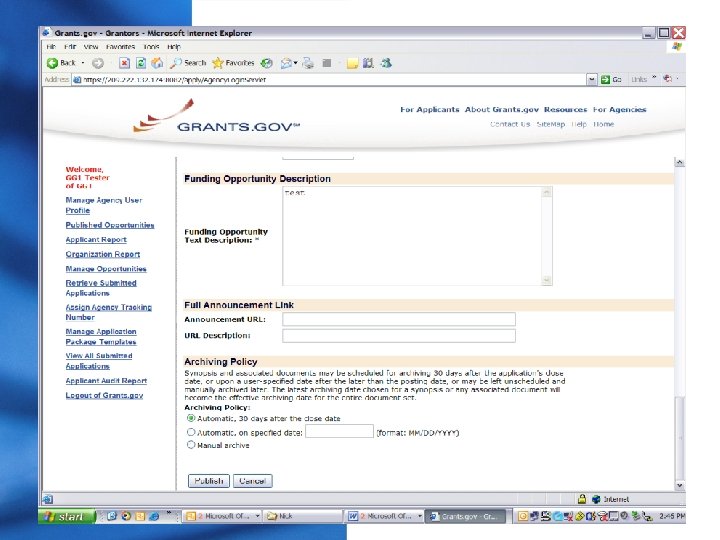Open the Mail icon dropdown arrow
The height and width of the screenshot is (540, 720).
click(295, 63)
